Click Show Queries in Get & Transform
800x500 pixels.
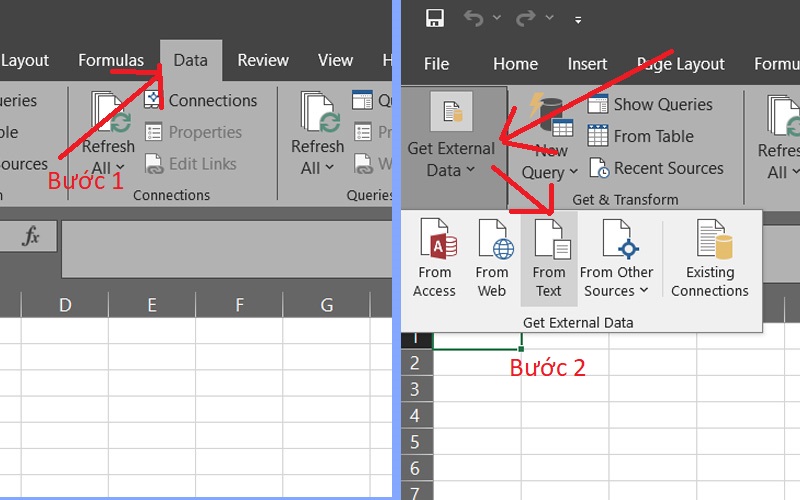point(650,105)
